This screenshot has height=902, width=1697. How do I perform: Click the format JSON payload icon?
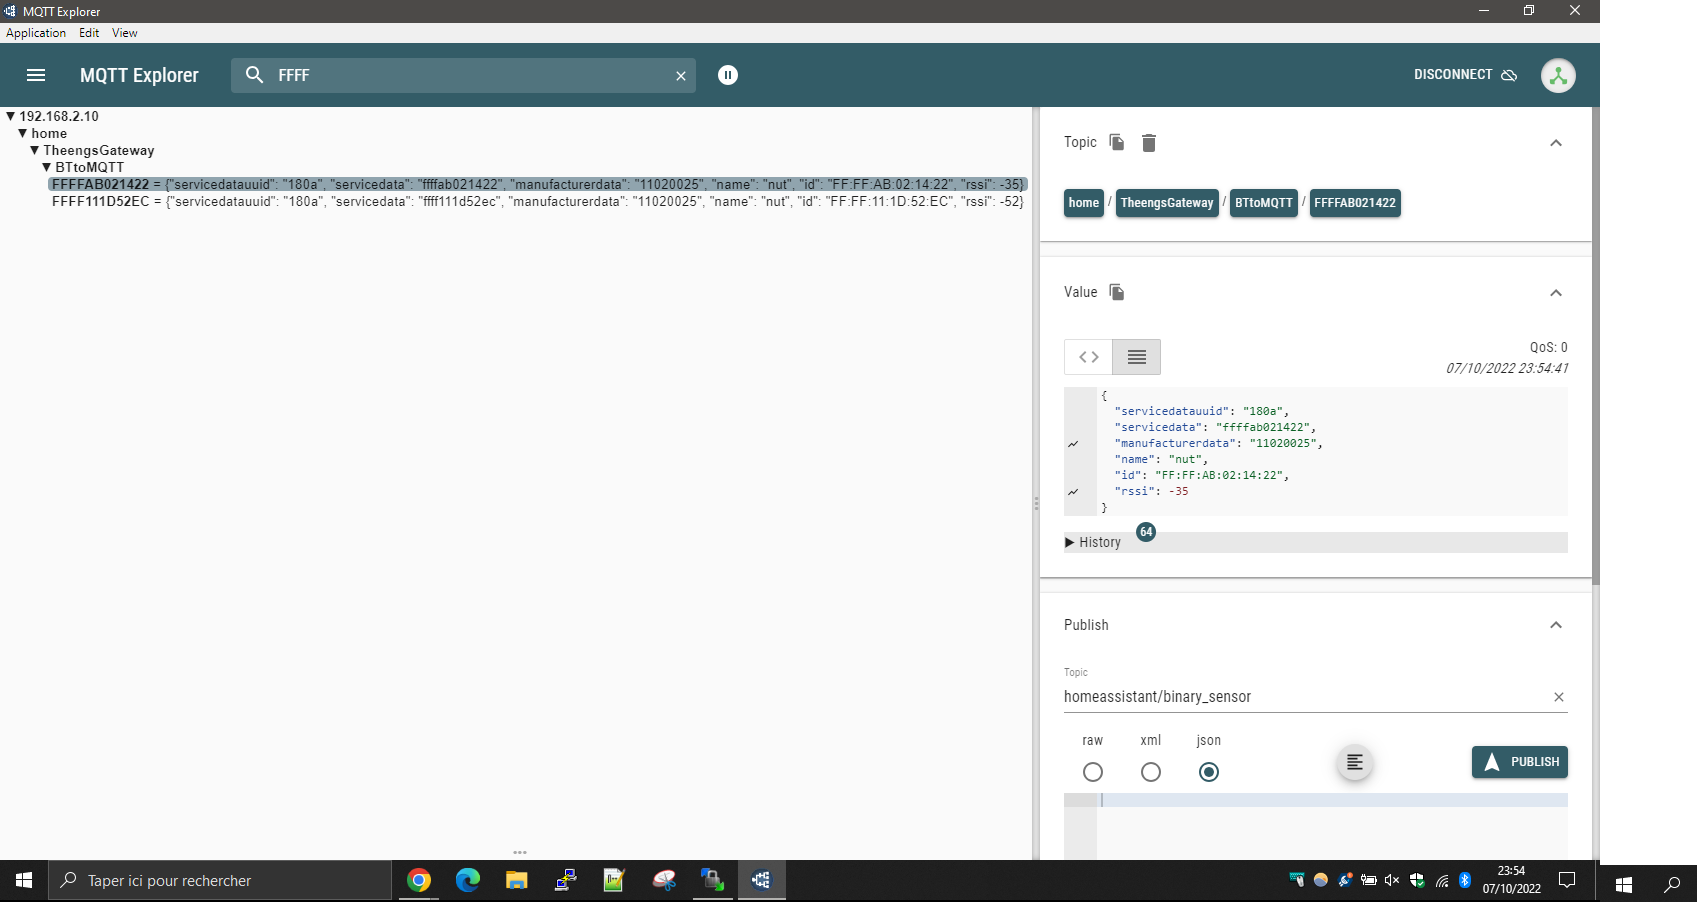pyautogui.click(x=1354, y=763)
